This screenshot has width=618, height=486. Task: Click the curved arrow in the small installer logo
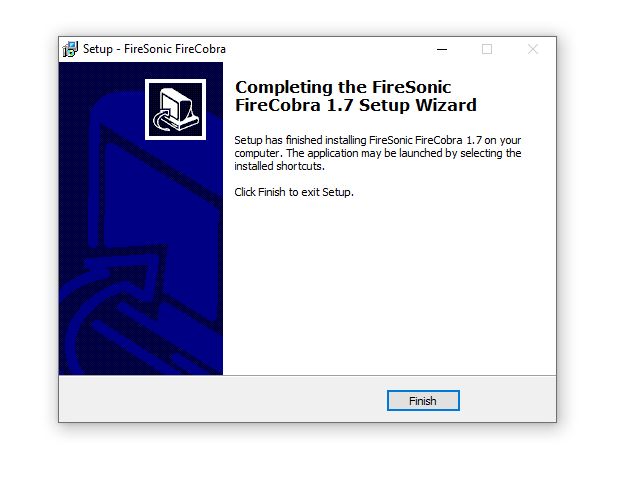point(162,121)
